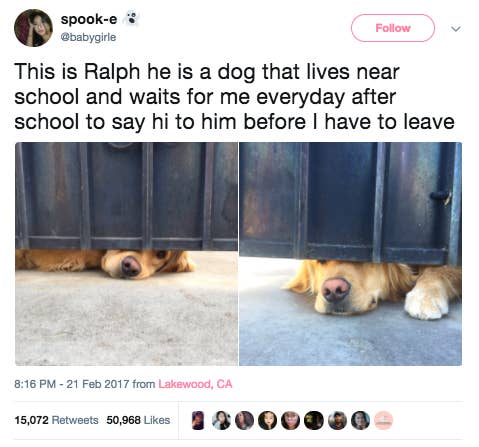Screen dimensions: 479x447
Task: Open the last pink liker avatar
Action: coord(384,420)
